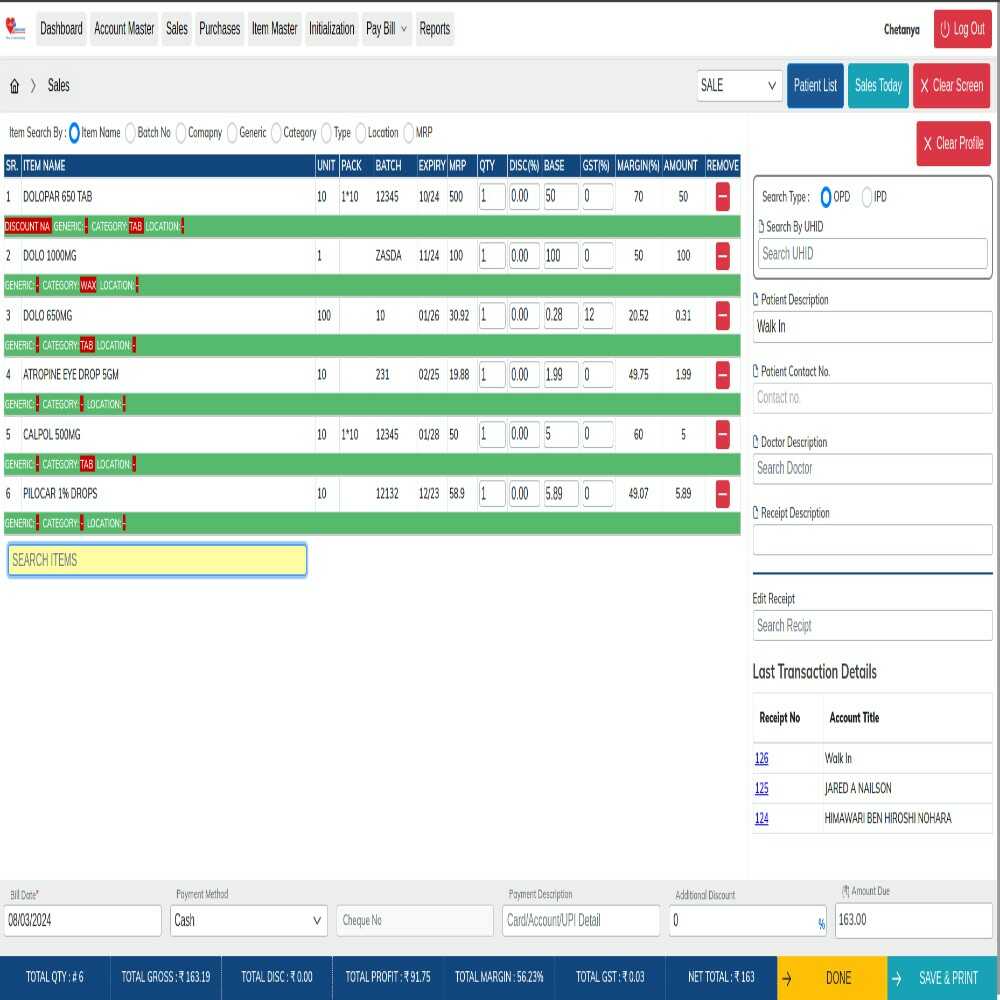Screen dimensions: 1000x1000
Task: Open the Payment Method dropdown showing Cash
Action: [x=248, y=920]
